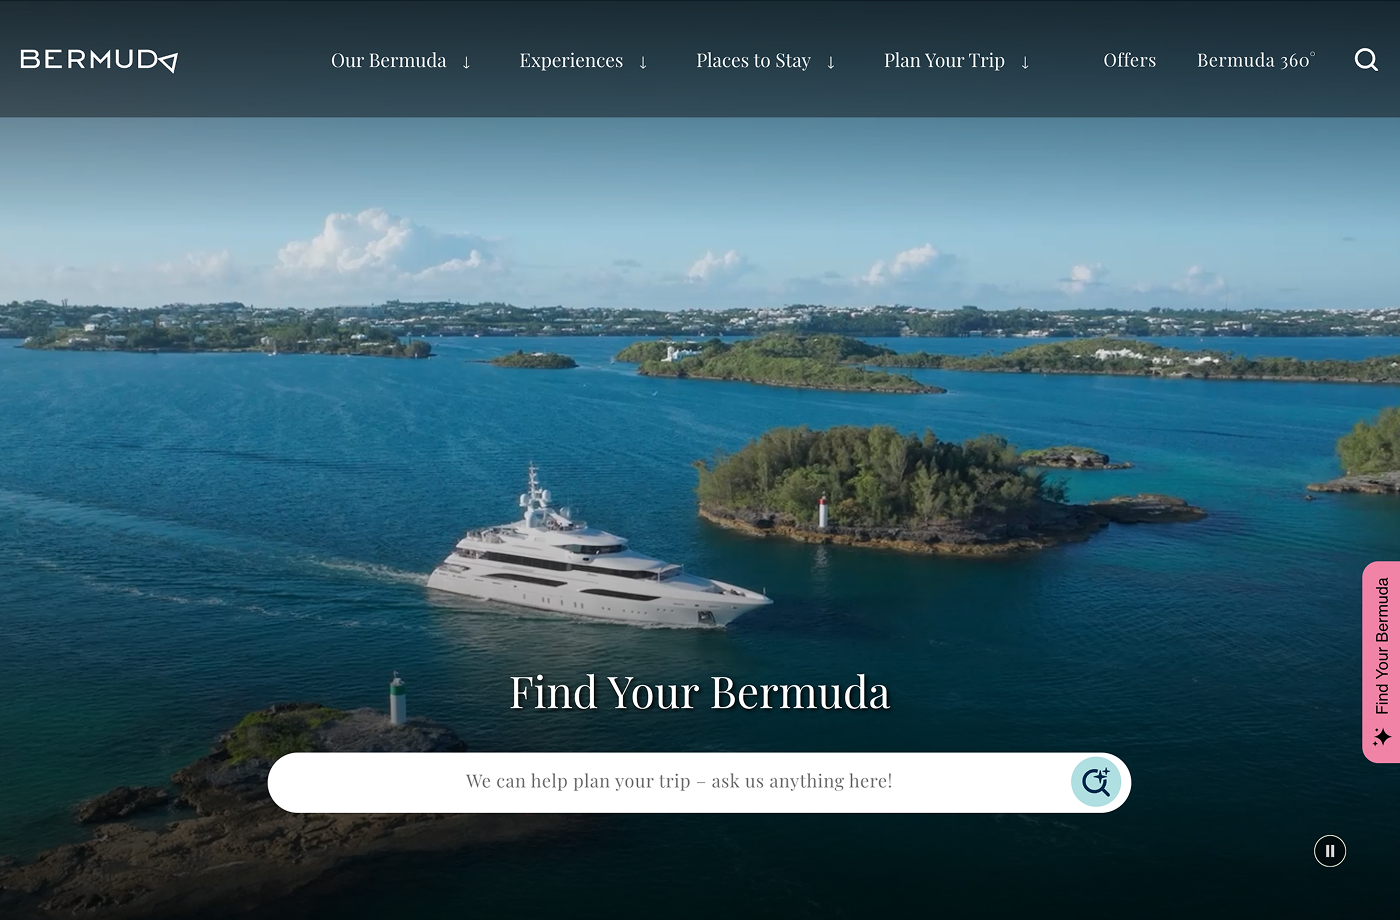Pause the background hero video
Image resolution: width=1400 pixels, height=920 pixels.
[1330, 851]
